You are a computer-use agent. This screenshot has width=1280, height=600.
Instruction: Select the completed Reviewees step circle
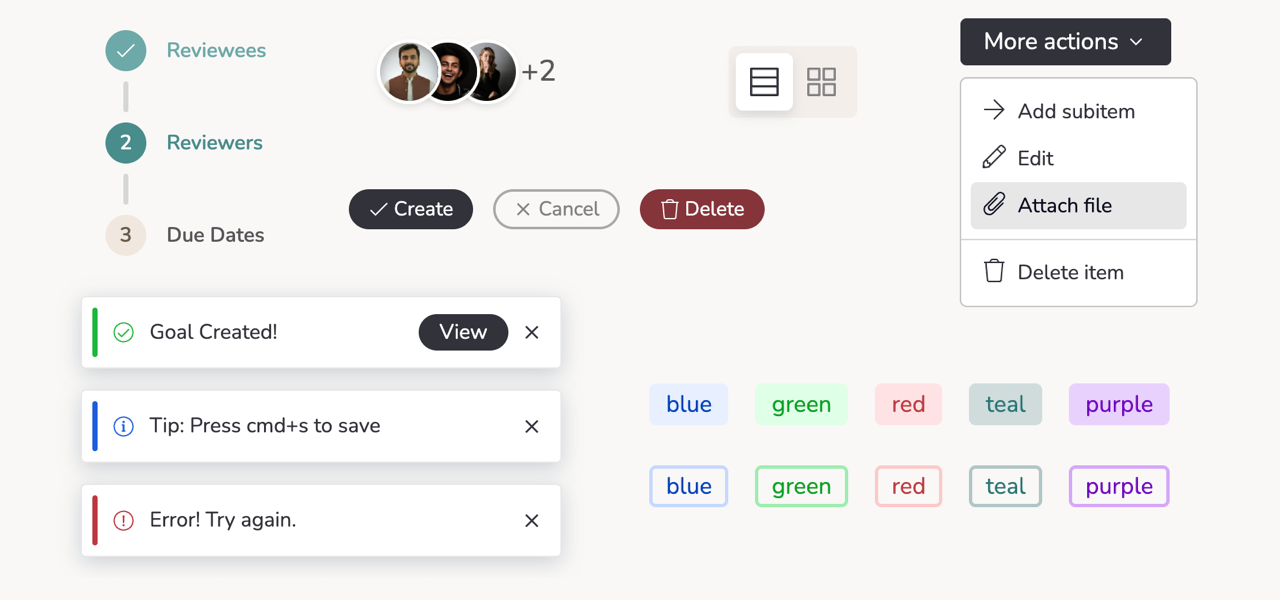click(x=125, y=50)
